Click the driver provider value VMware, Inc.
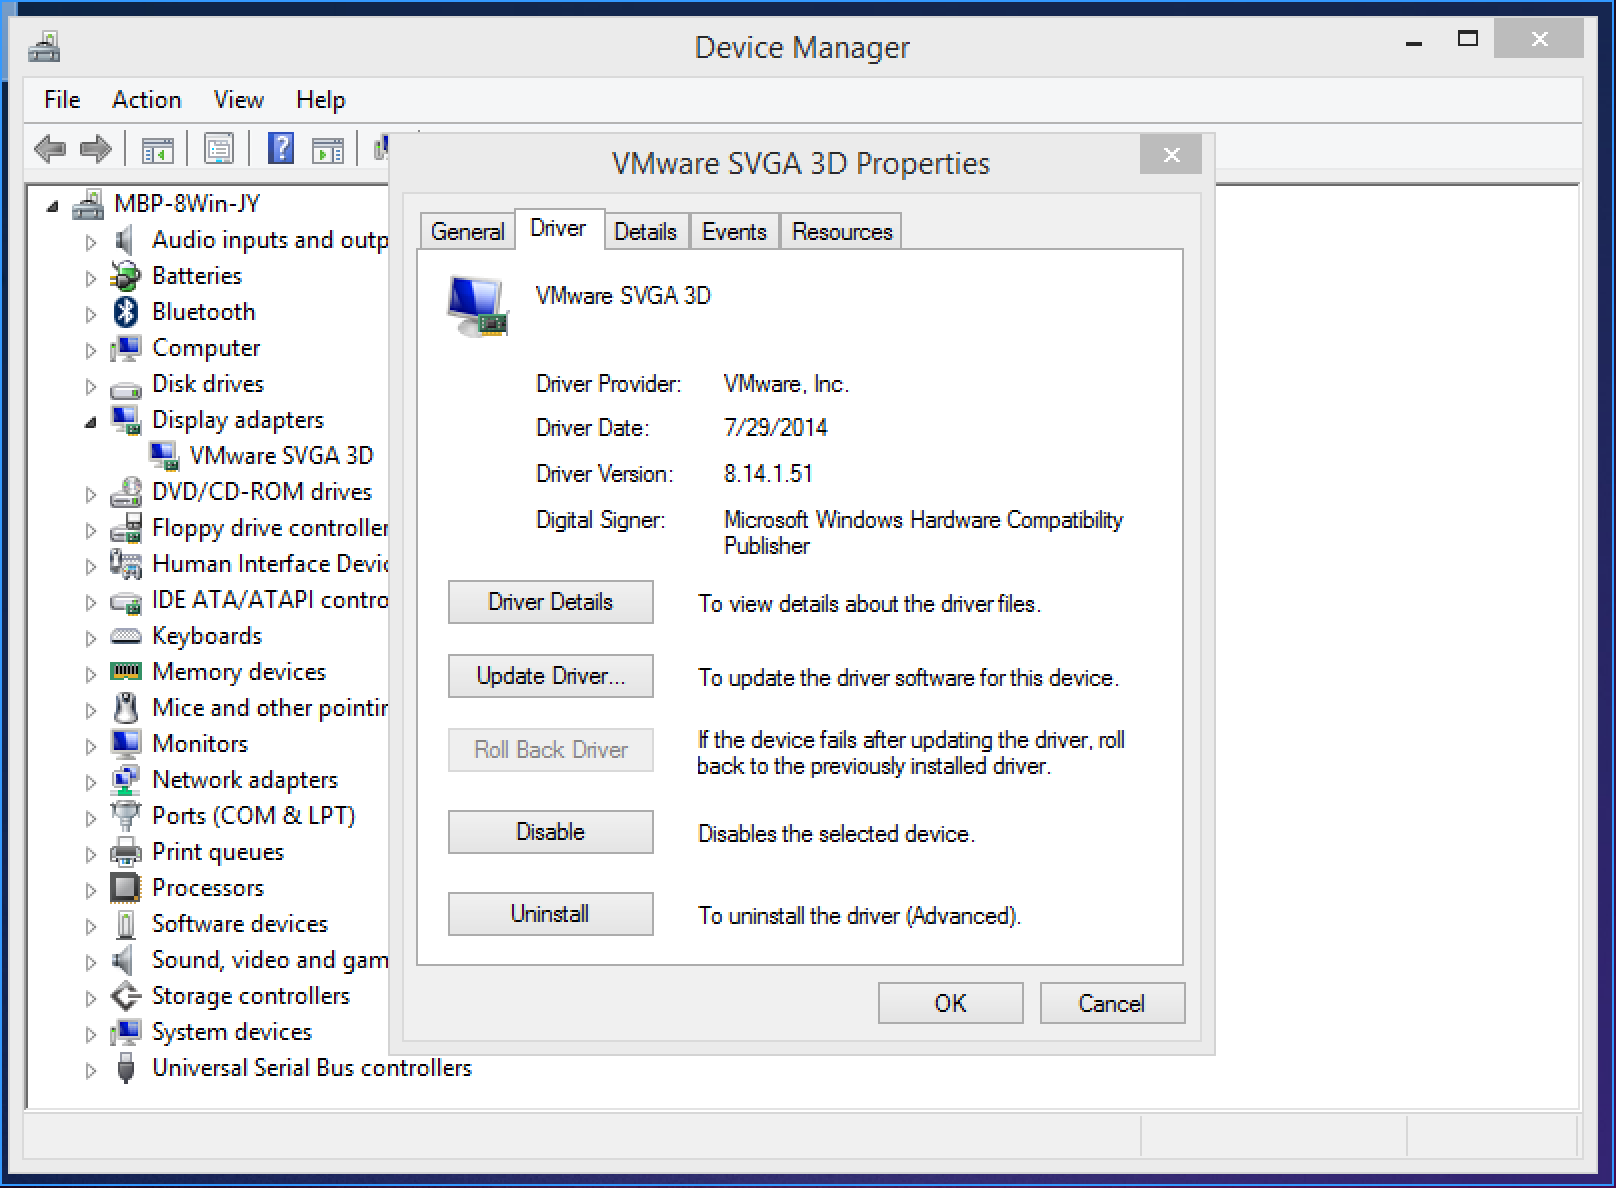 (x=786, y=384)
